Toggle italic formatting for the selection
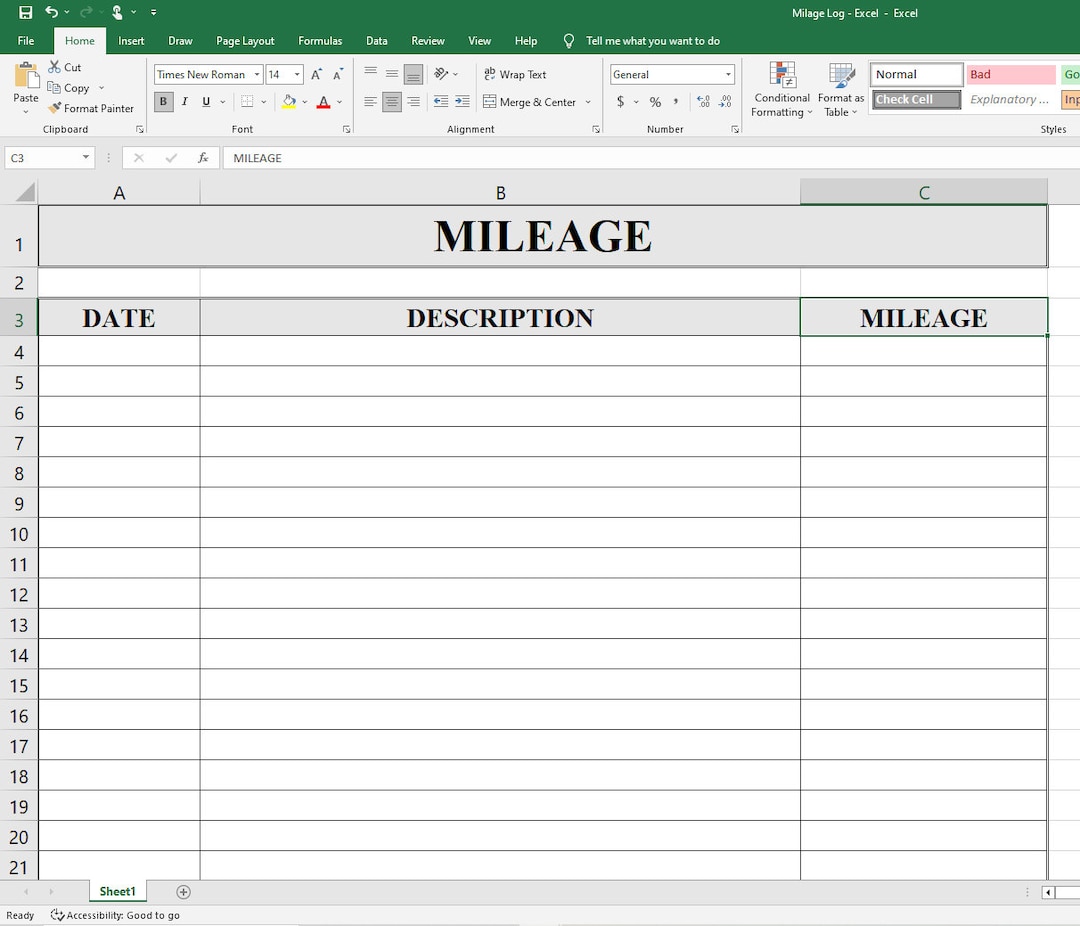1080x926 pixels. tap(184, 102)
